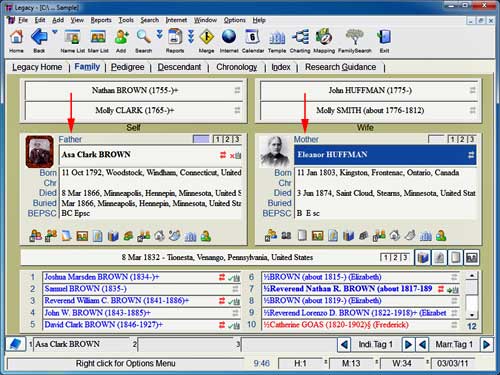Expand the Back history dropdown arrow

click(x=55, y=32)
